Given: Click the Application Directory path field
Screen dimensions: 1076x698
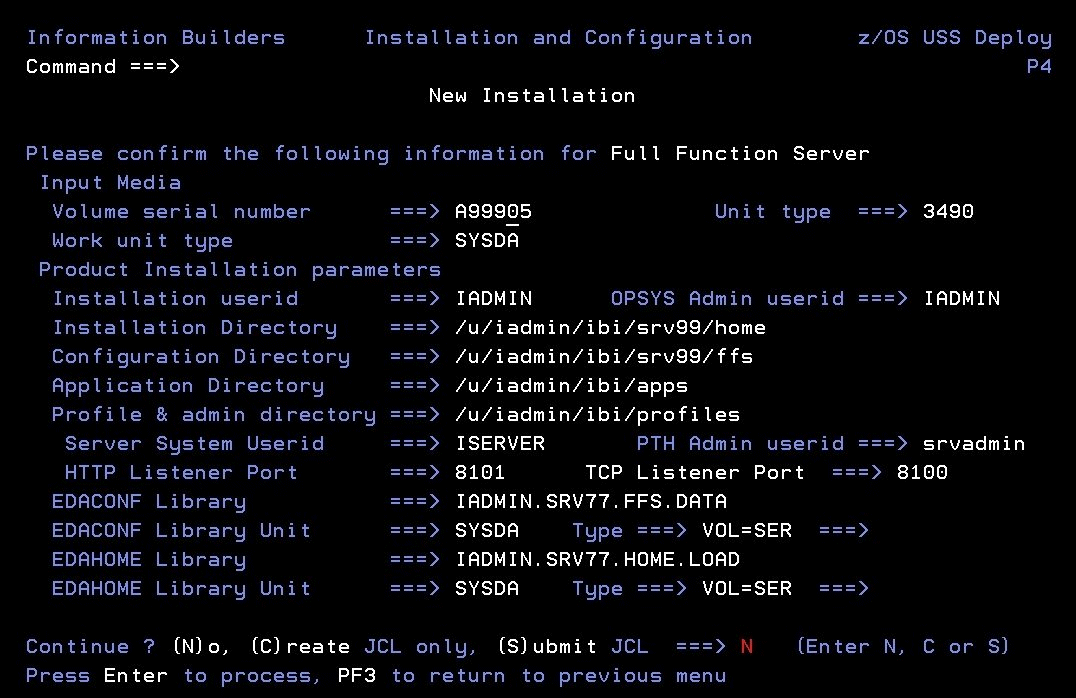Looking at the screenshot, I should coord(571,386).
